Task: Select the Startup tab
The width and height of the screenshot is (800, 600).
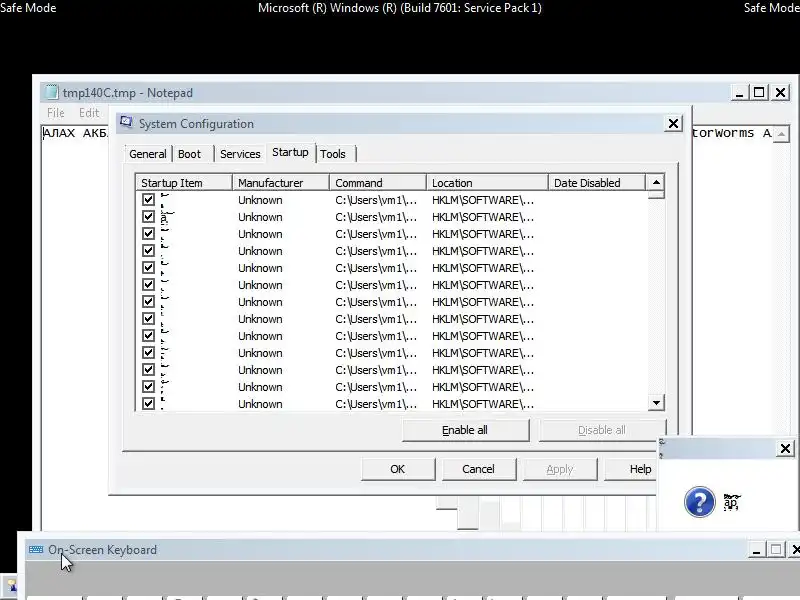Action: point(290,152)
